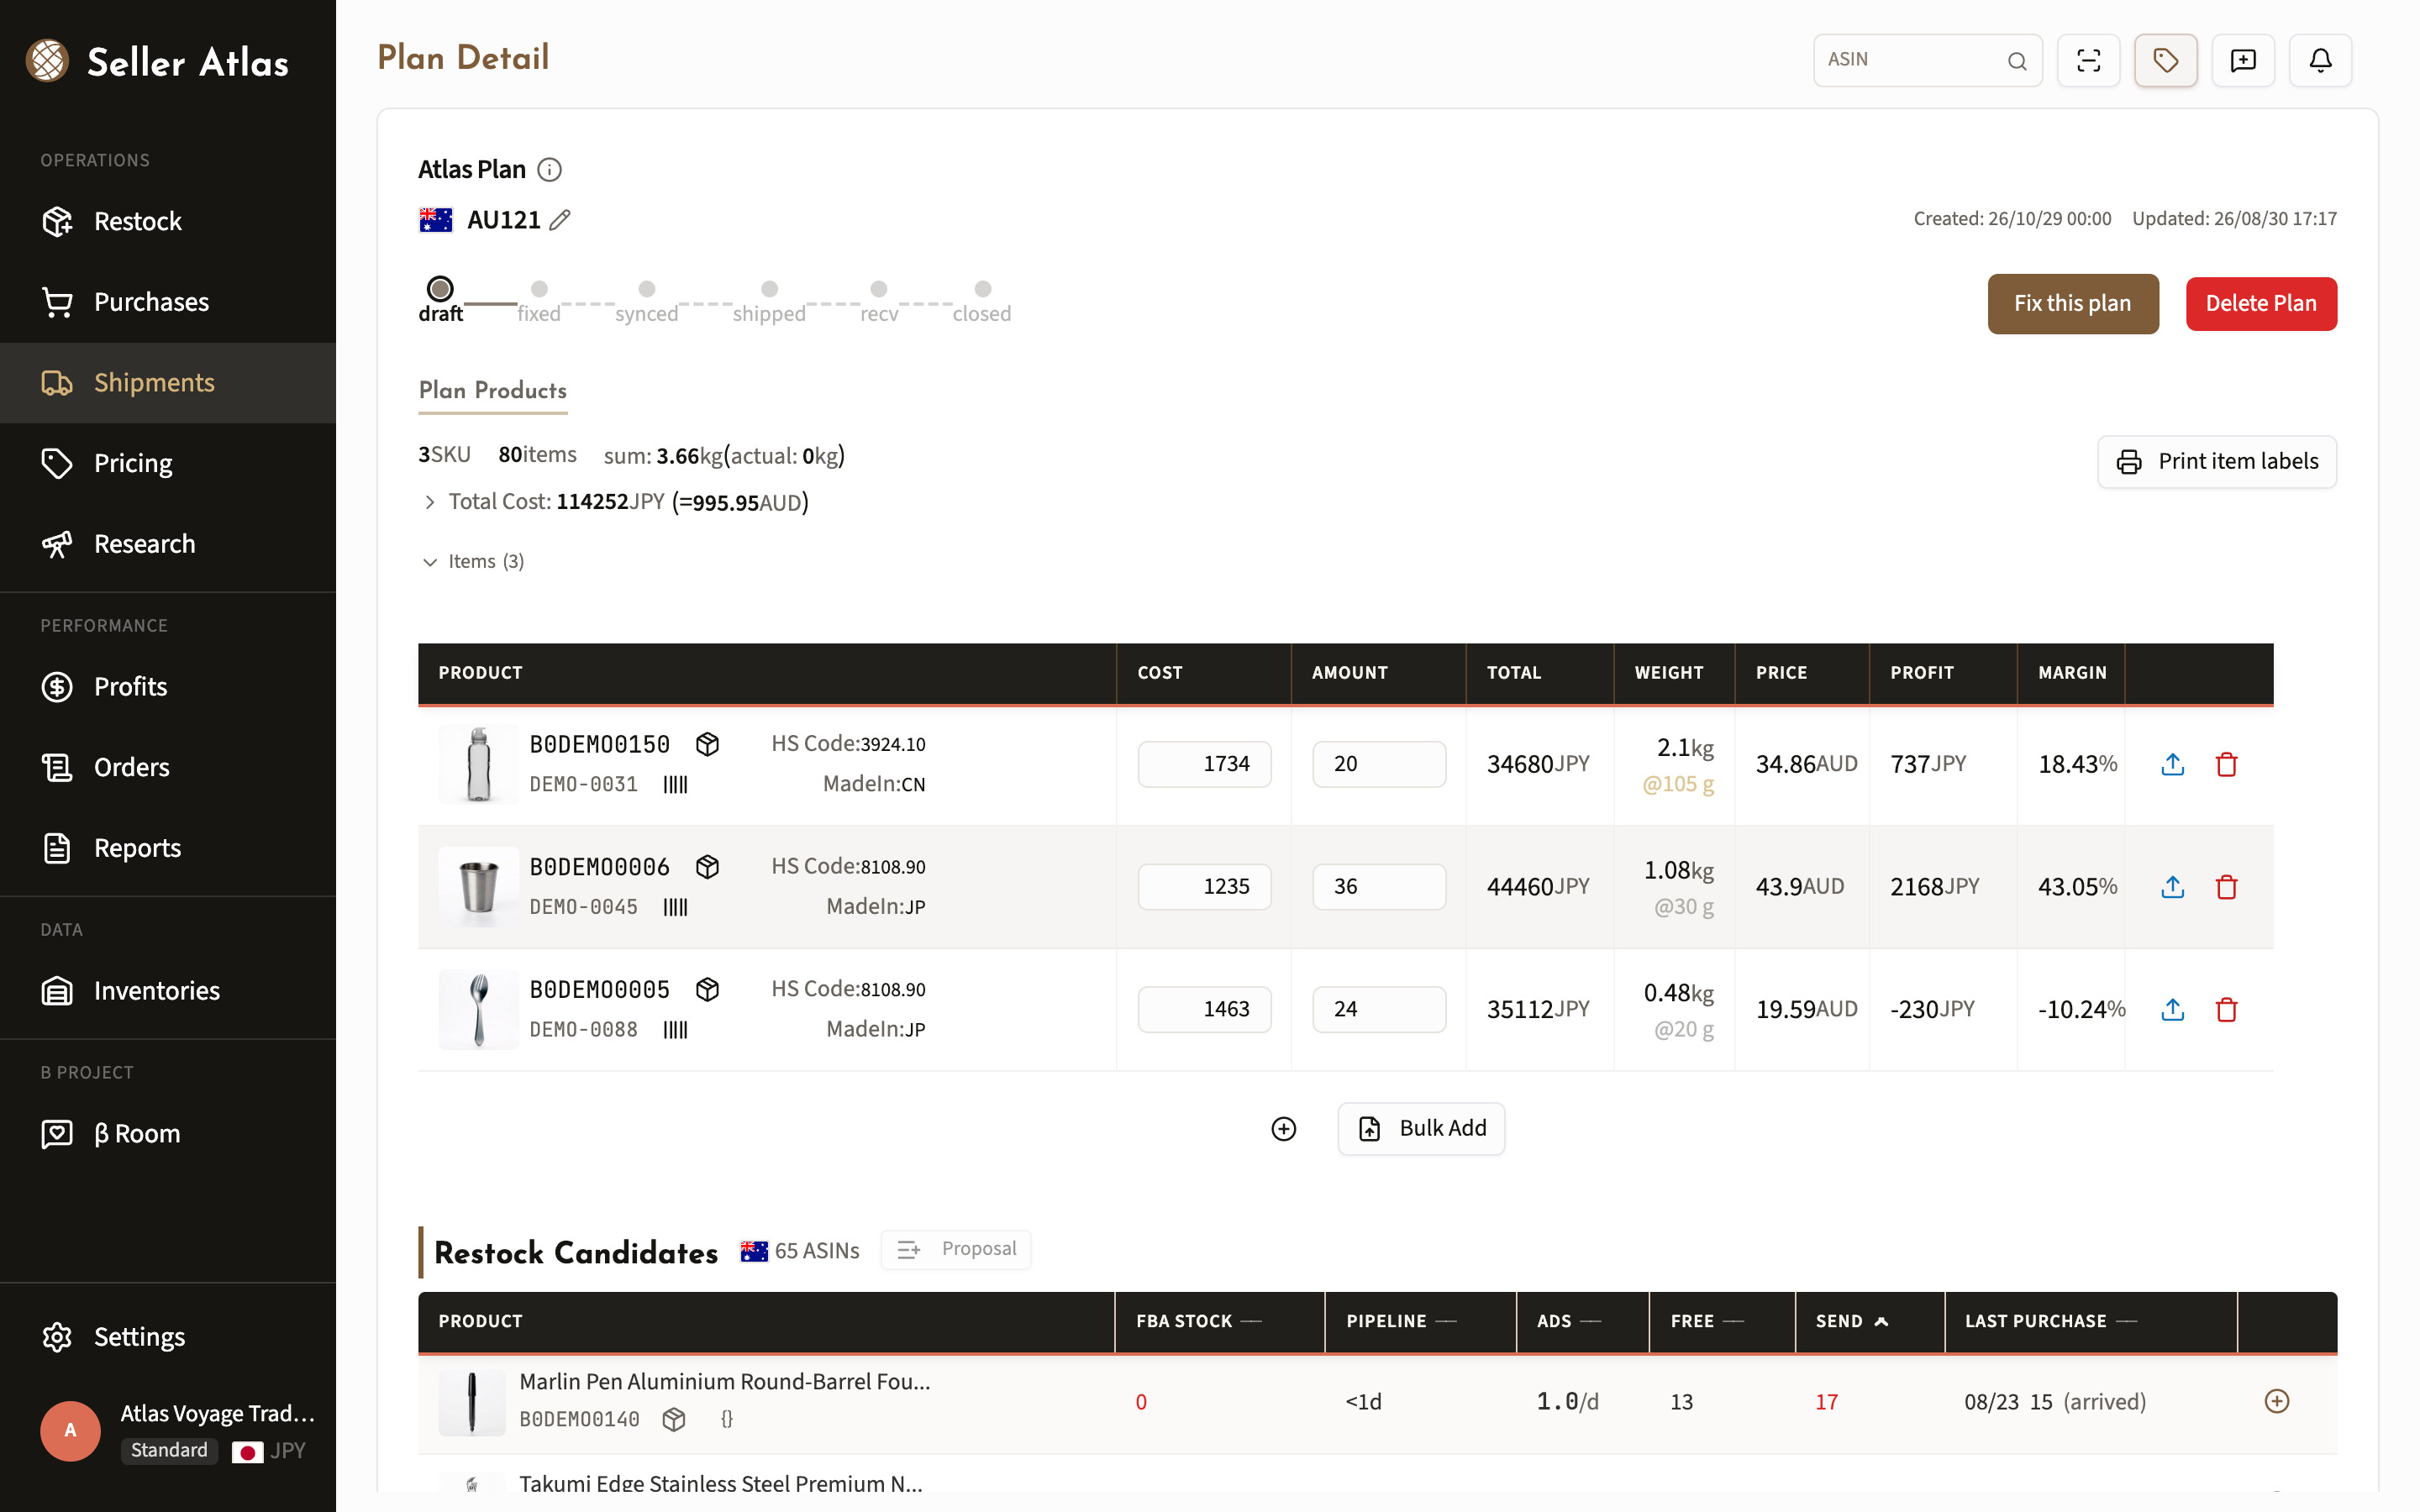The width and height of the screenshot is (2420, 1512).
Task: Open Restock in the sidebar
Action: pyautogui.click(x=168, y=221)
